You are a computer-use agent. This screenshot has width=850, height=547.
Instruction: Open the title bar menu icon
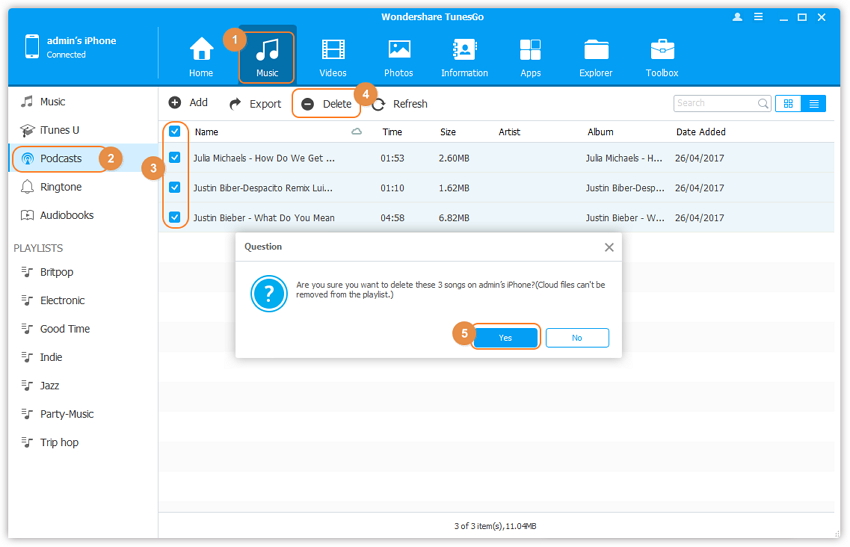pyautogui.click(x=760, y=17)
